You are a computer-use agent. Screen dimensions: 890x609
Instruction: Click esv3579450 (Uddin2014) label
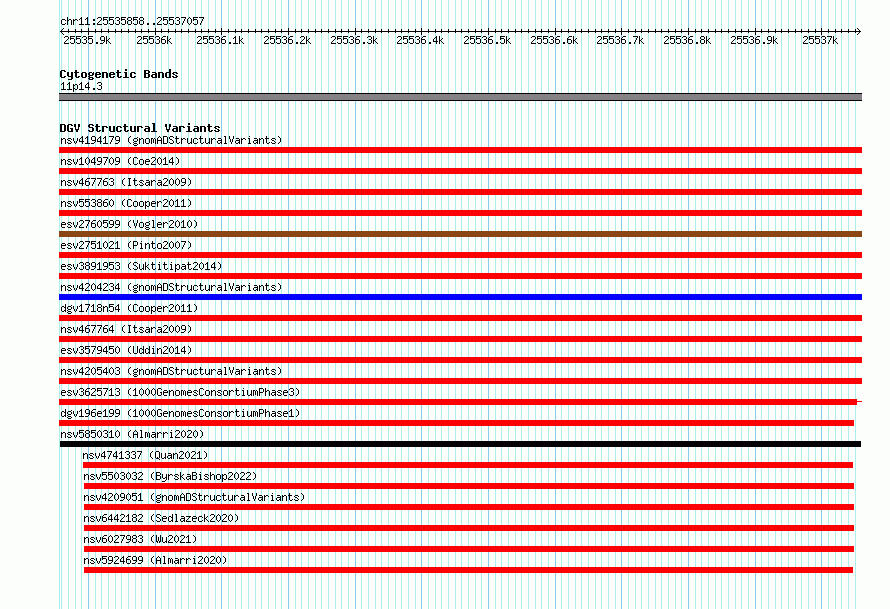click(126, 350)
